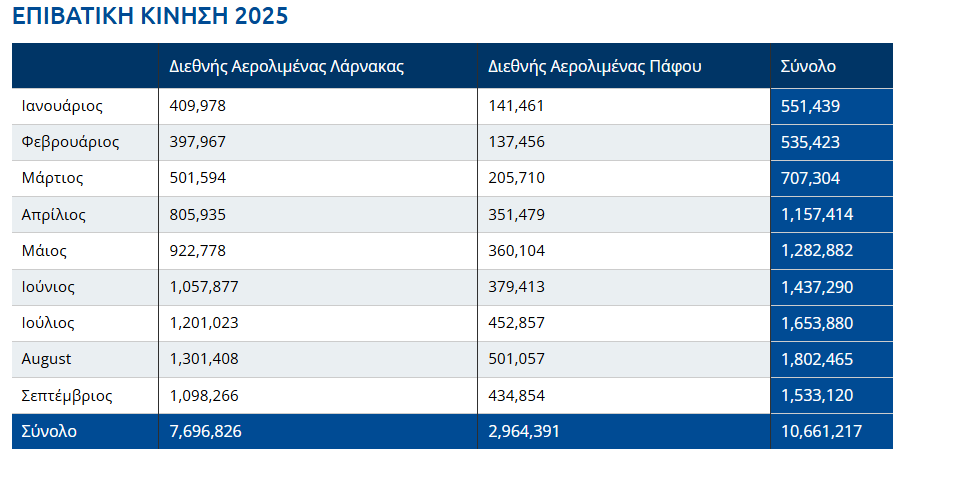Select the Διεθνής Αερολιμένας Πάφου column header
The height and width of the screenshot is (497, 979).
(x=594, y=67)
